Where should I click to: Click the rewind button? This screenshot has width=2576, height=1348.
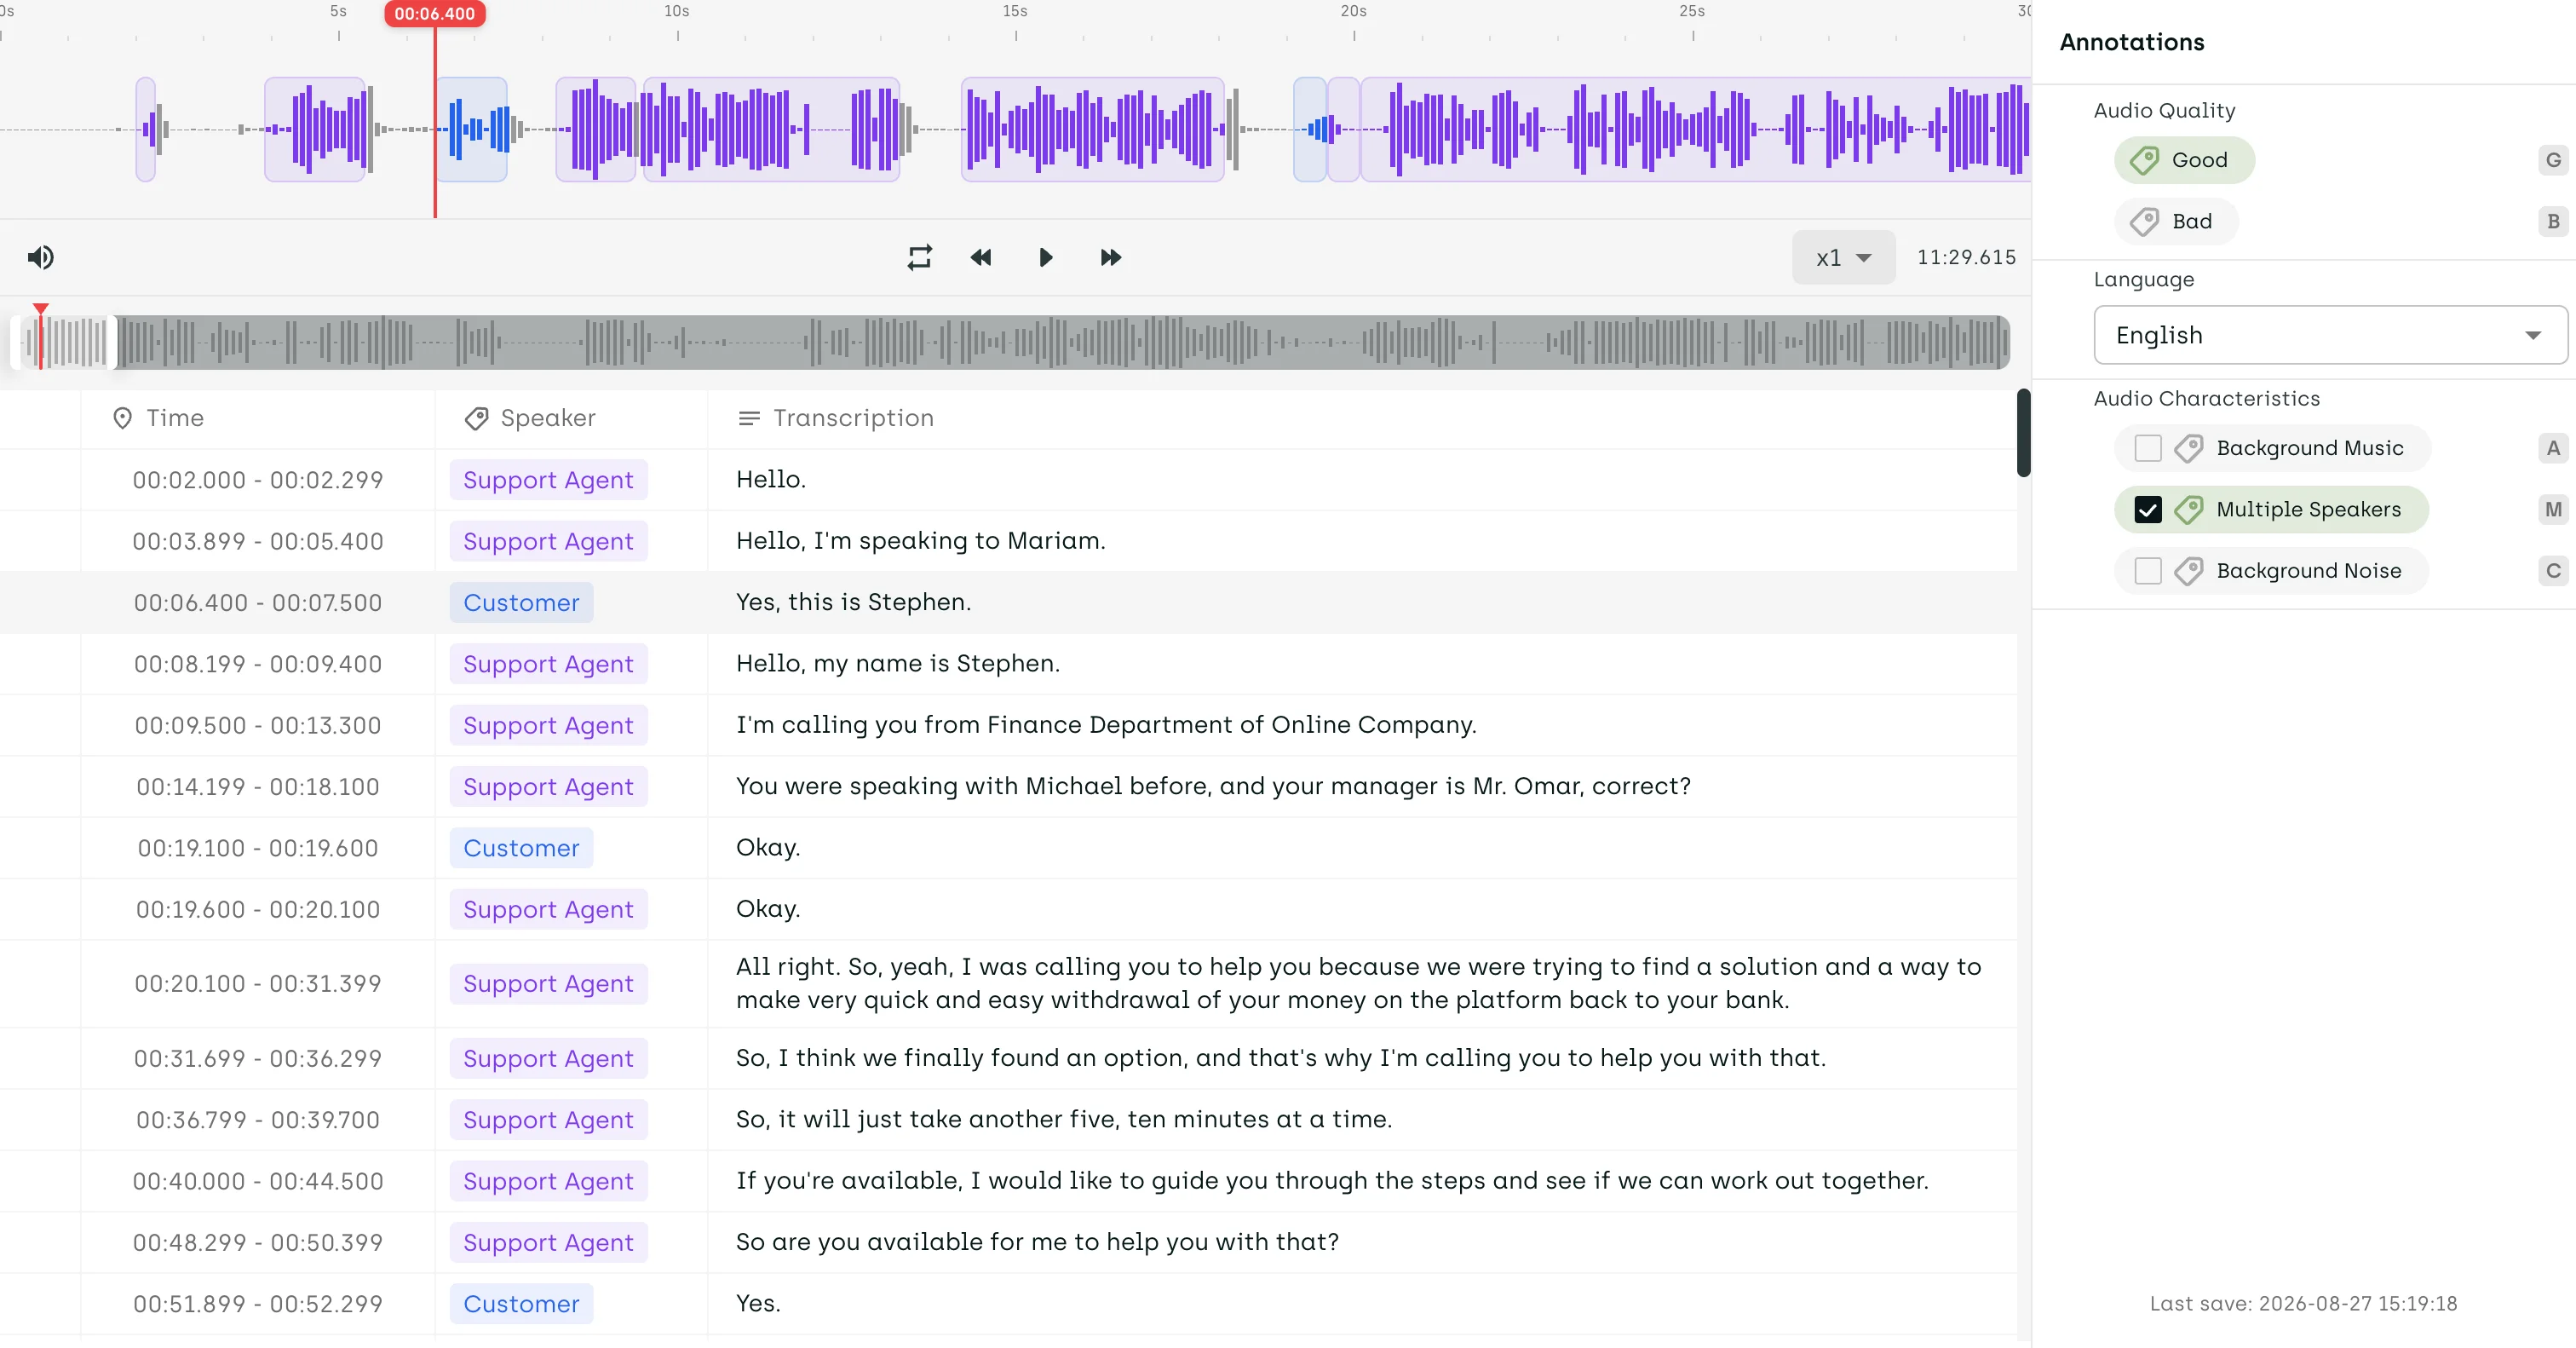pyautogui.click(x=981, y=257)
